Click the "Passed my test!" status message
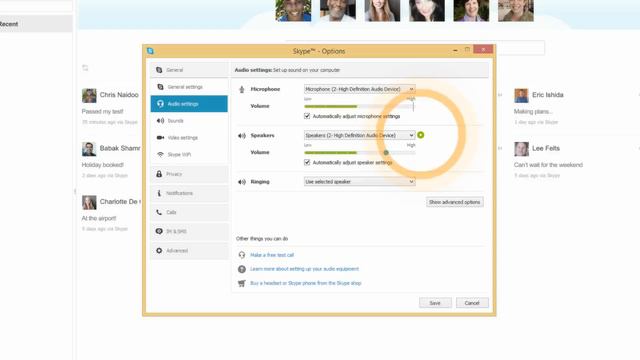Image resolution: width=640 pixels, height=360 pixels. coord(102,111)
